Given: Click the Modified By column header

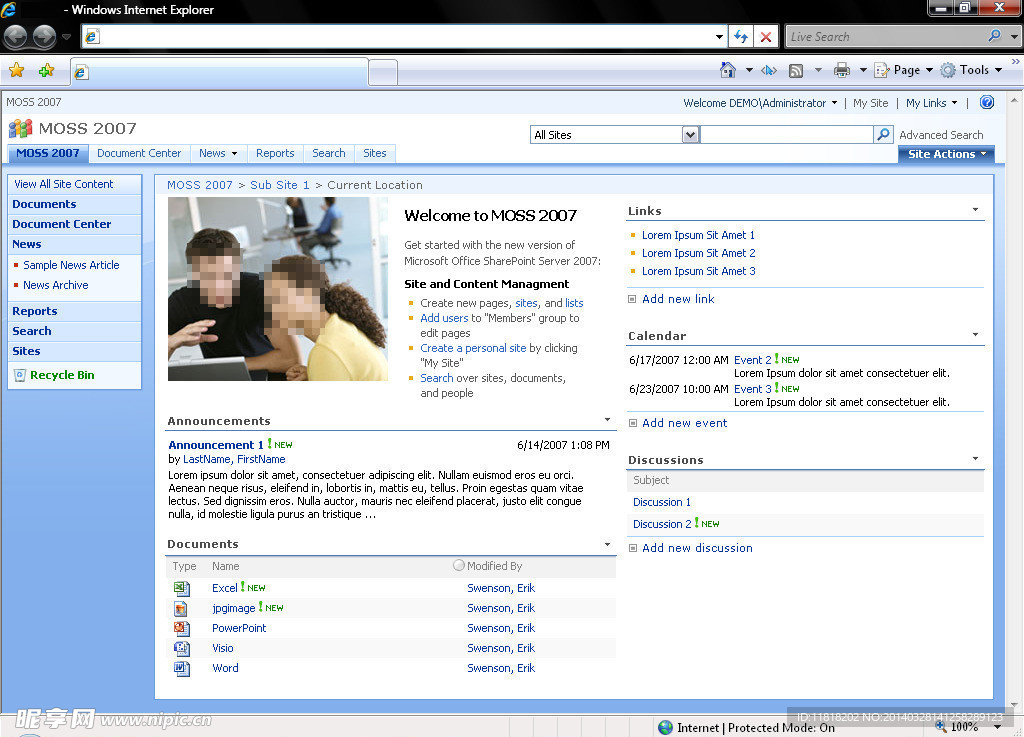Looking at the screenshot, I should pyautogui.click(x=494, y=566).
